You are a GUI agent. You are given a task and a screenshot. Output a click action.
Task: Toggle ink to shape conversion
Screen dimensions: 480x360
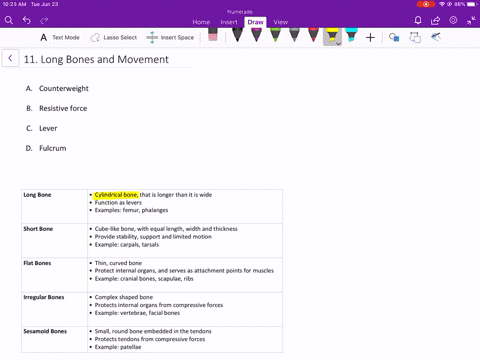415,37
